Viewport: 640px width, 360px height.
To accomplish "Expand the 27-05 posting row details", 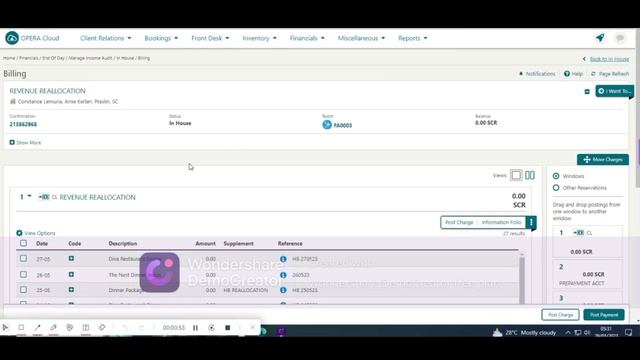I will 71,258.
